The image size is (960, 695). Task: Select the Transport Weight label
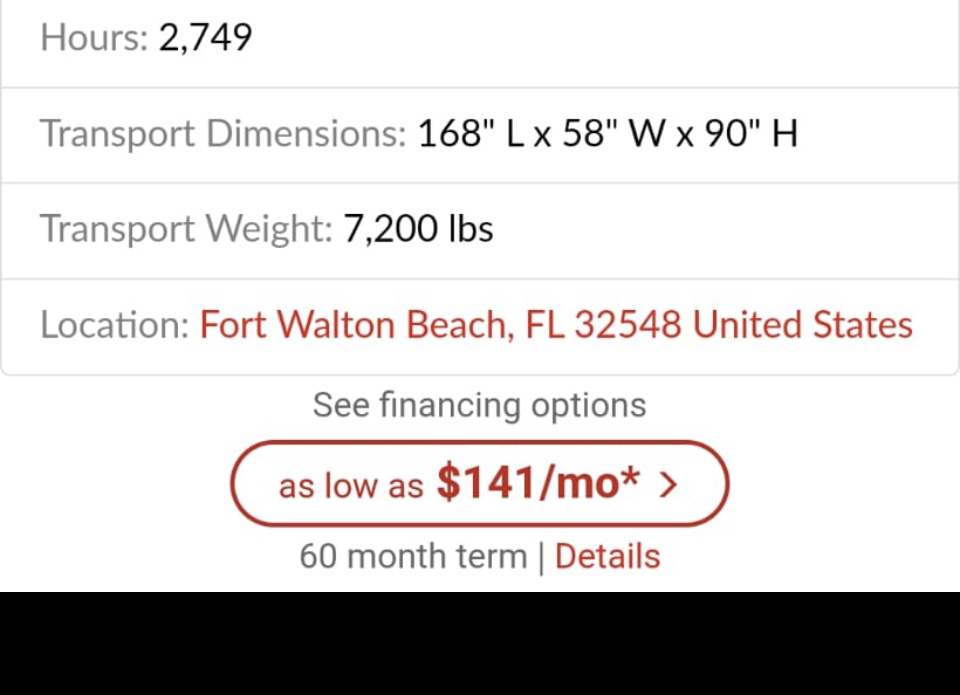(x=185, y=230)
